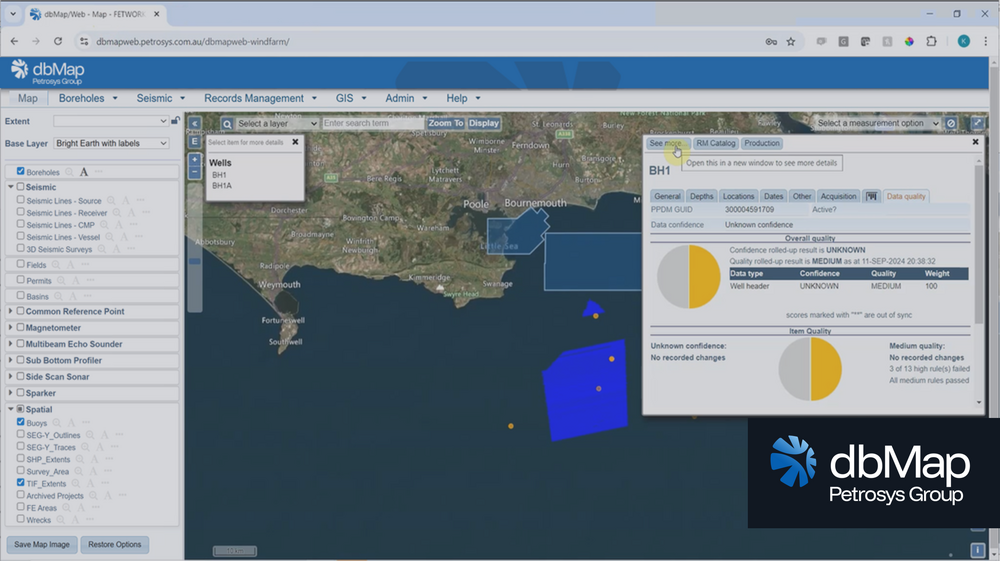The width and height of the screenshot is (1000, 561).
Task: Open the wellbore diagram icon tab in BH1 panel
Action: point(871,196)
